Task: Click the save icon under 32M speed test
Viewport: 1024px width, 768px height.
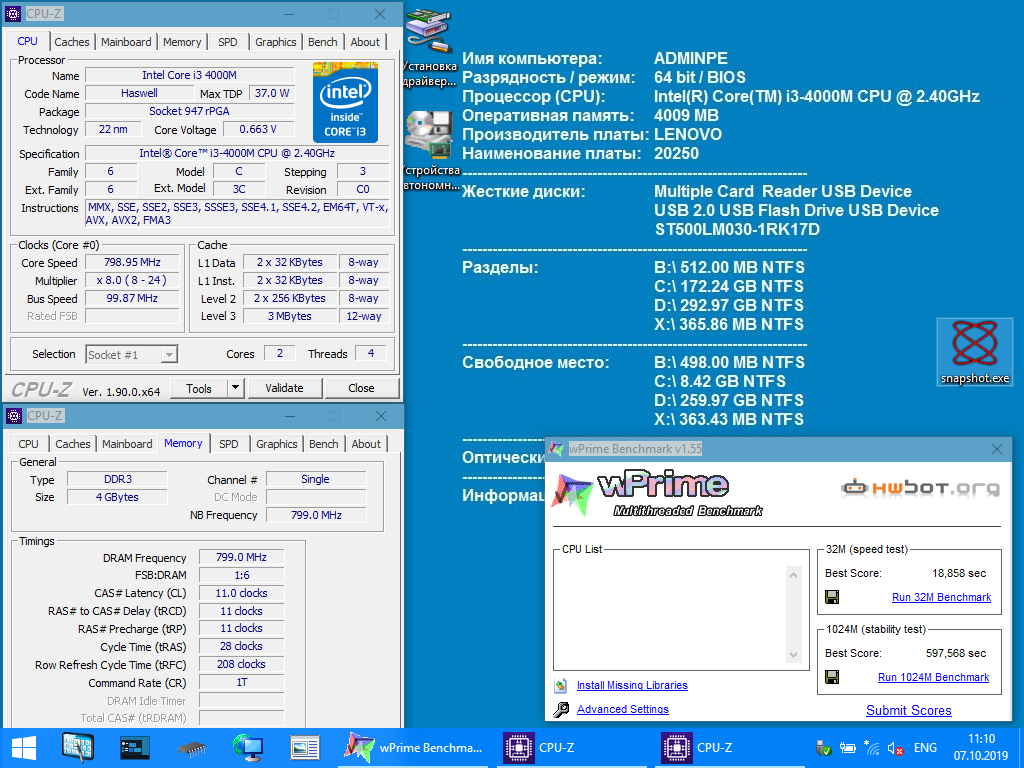Action: pos(832,597)
